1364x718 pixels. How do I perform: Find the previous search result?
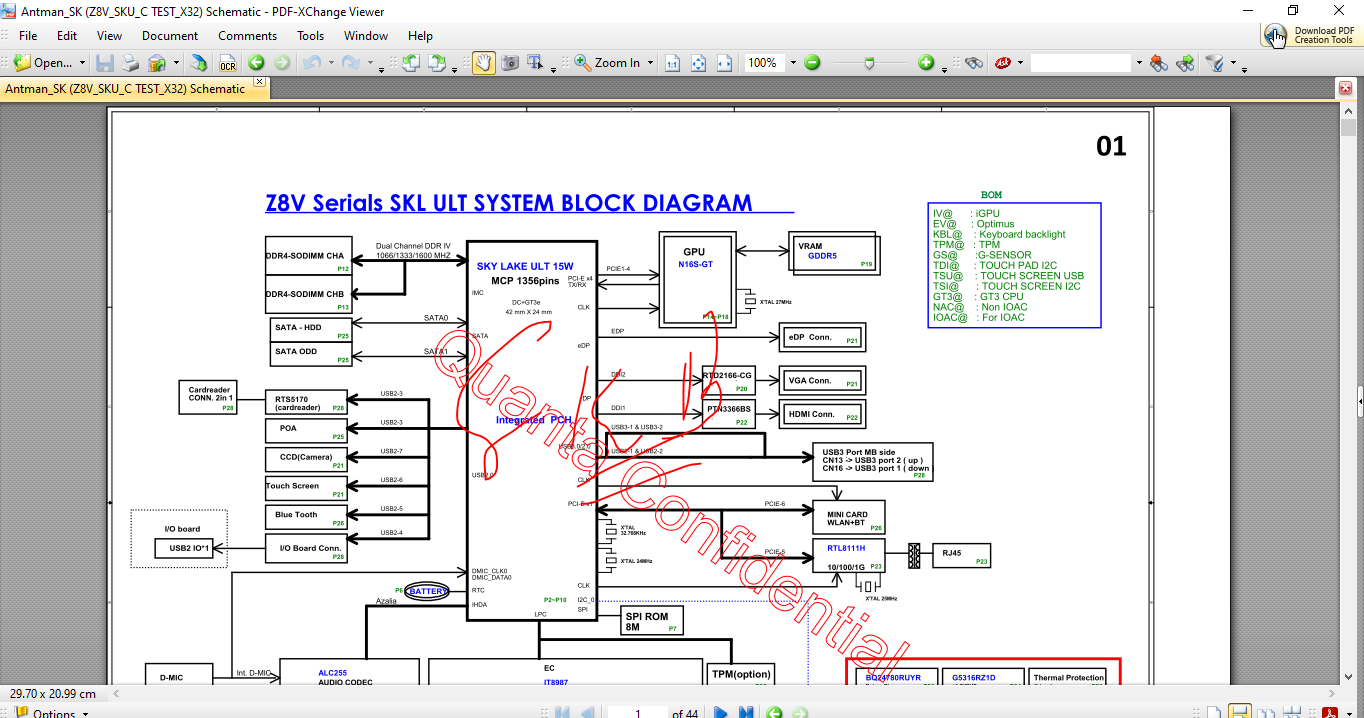[1159, 63]
